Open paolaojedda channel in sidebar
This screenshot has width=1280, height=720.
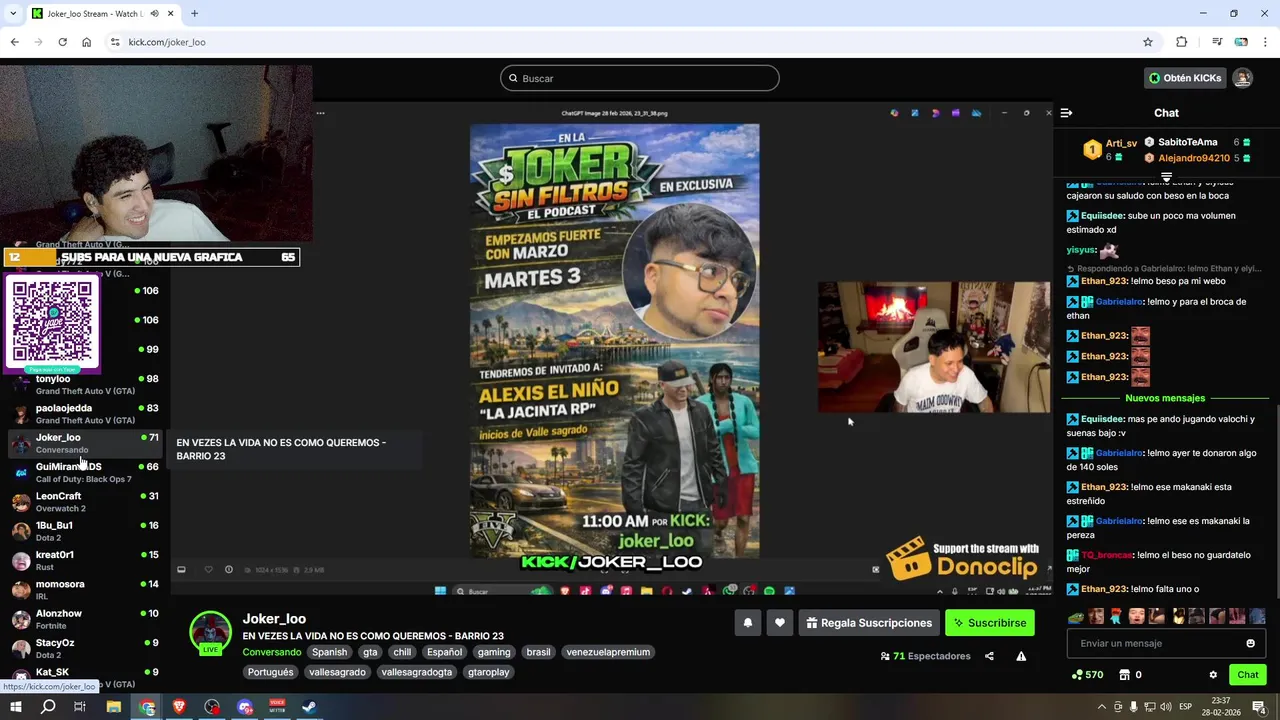pyautogui.click(x=84, y=414)
